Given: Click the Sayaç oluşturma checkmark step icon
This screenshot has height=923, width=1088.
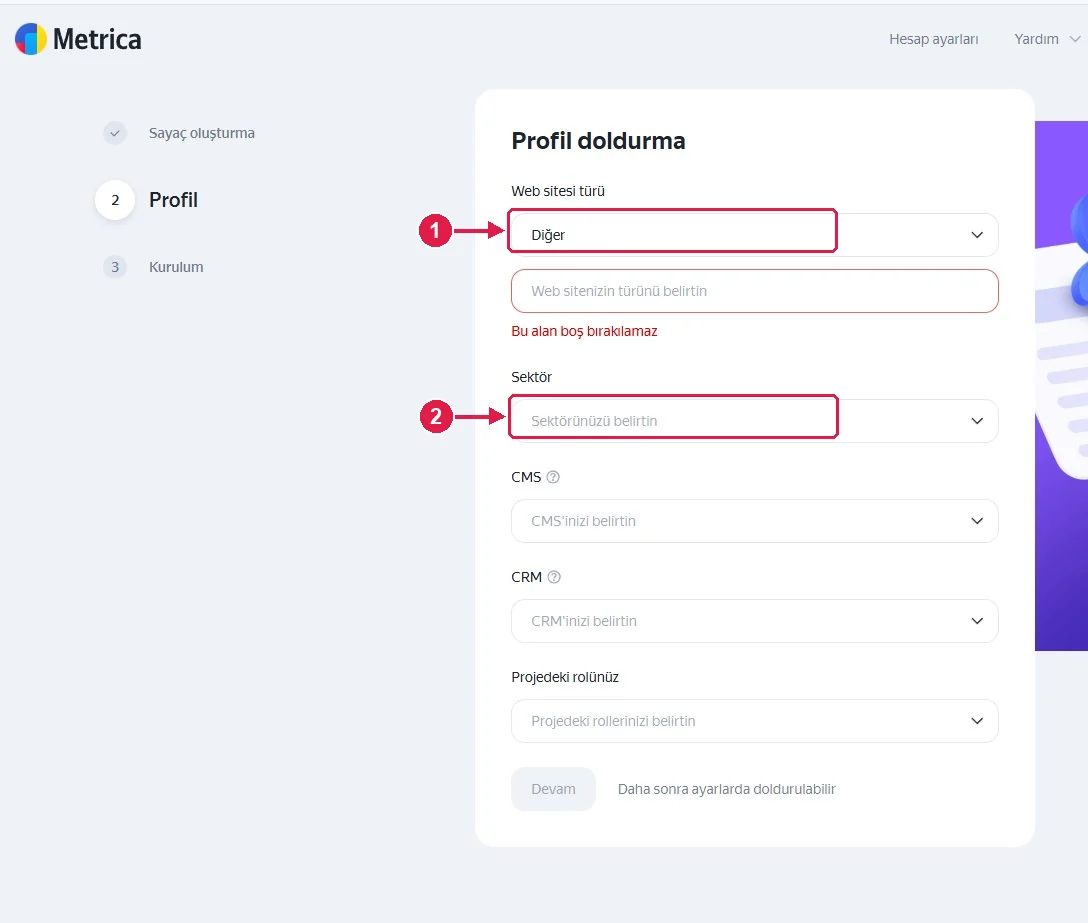Looking at the screenshot, I should (x=115, y=133).
